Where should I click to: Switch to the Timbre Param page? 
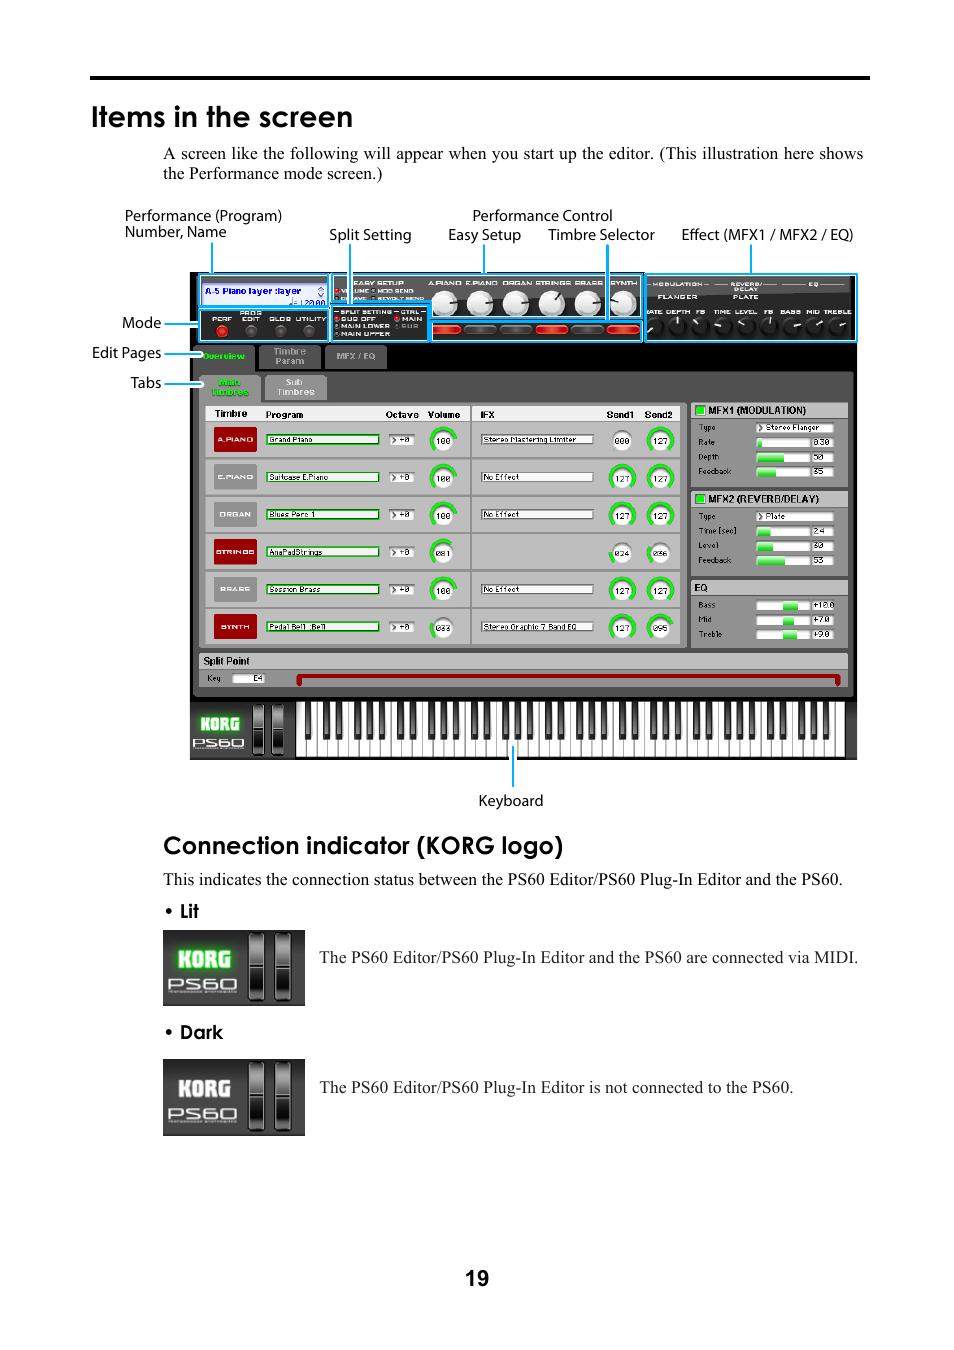pyautogui.click(x=290, y=357)
